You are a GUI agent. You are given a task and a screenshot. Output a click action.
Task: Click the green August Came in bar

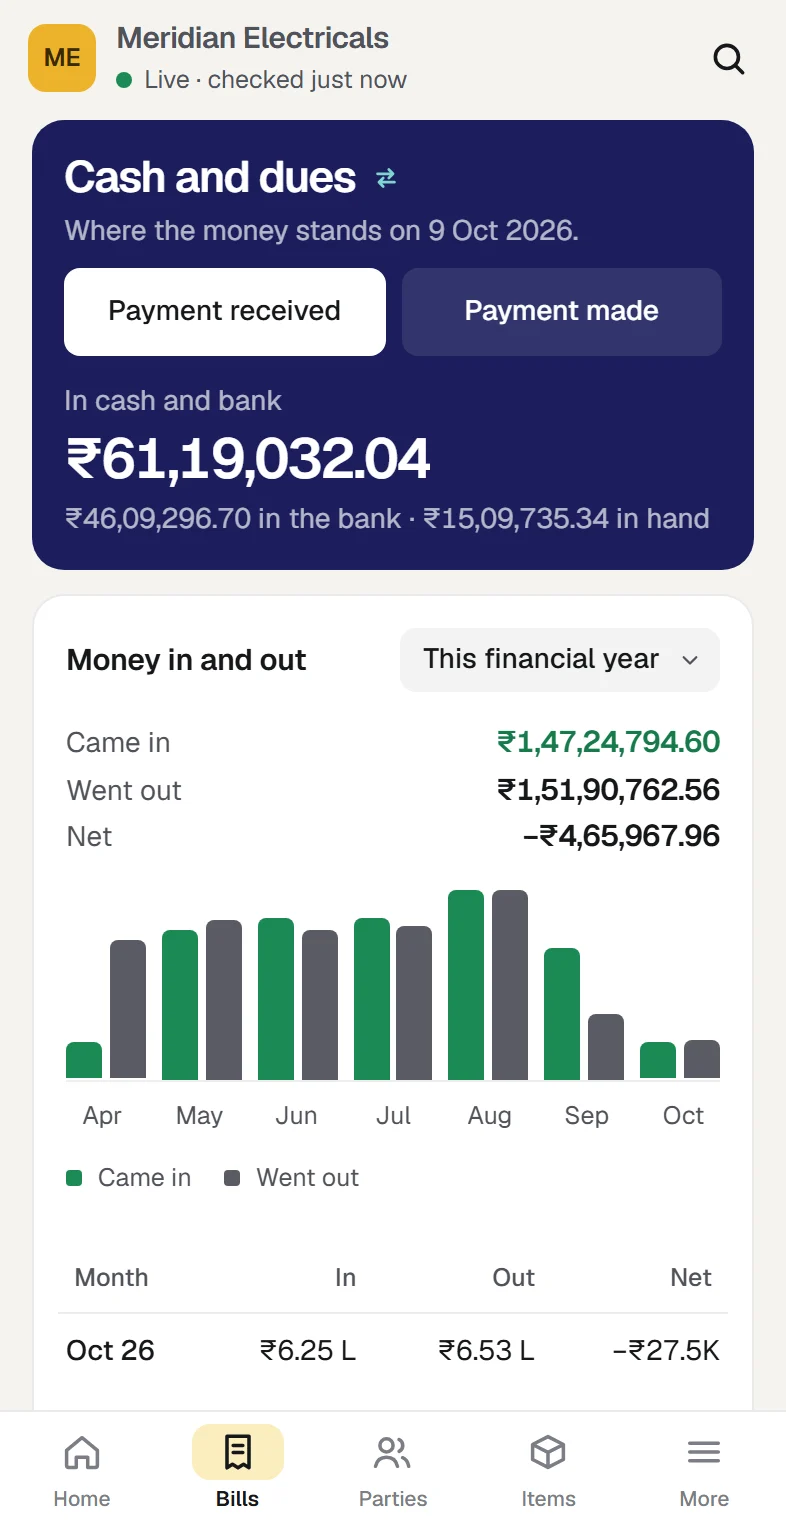[x=466, y=985]
